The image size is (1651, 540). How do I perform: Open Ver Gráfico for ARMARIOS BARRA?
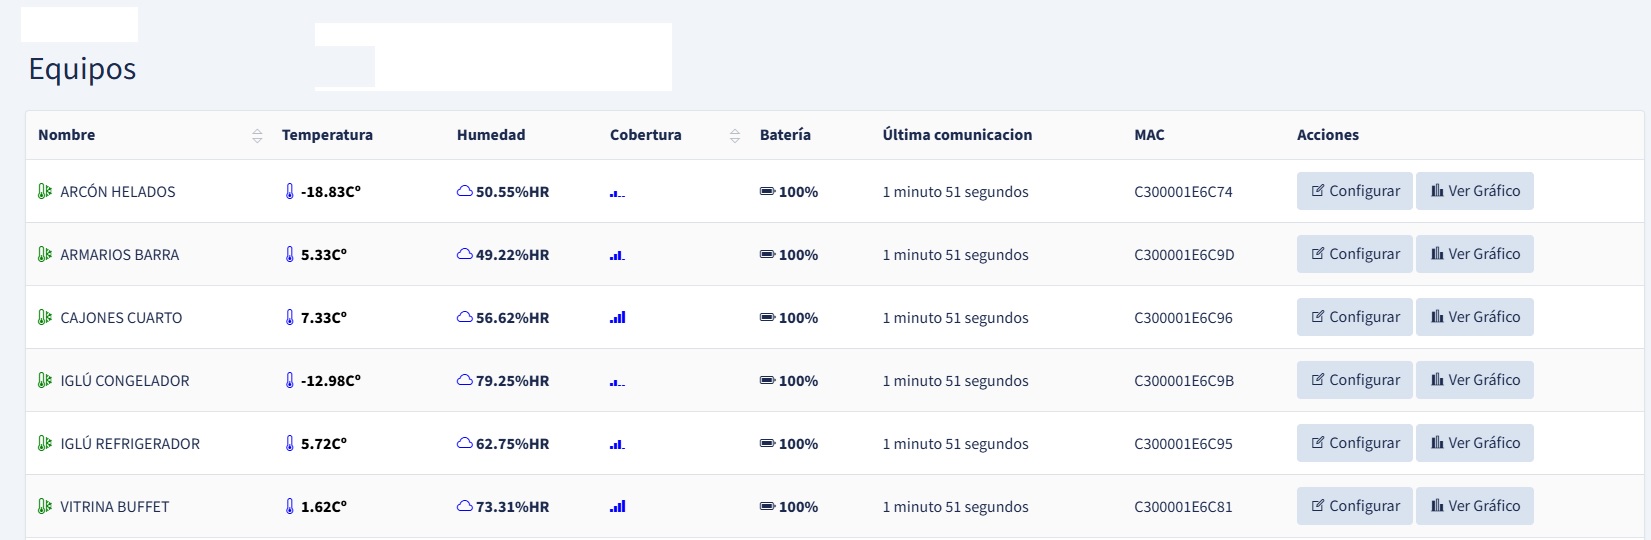coord(1475,254)
